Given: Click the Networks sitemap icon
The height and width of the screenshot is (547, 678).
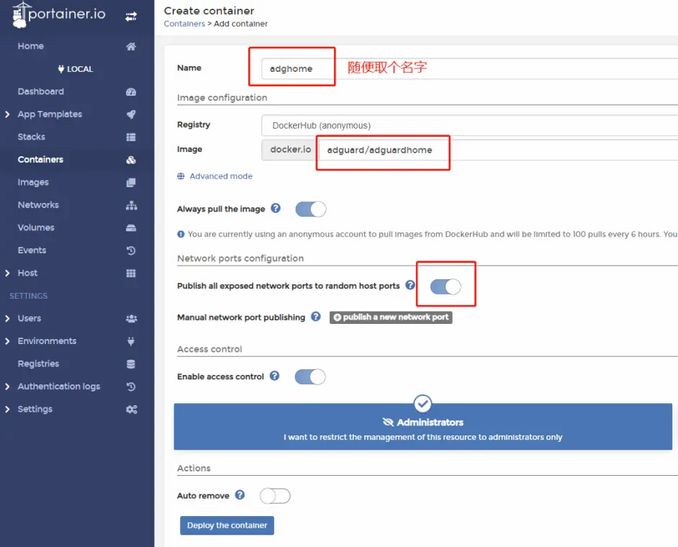Looking at the screenshot, I should (131, 205).
